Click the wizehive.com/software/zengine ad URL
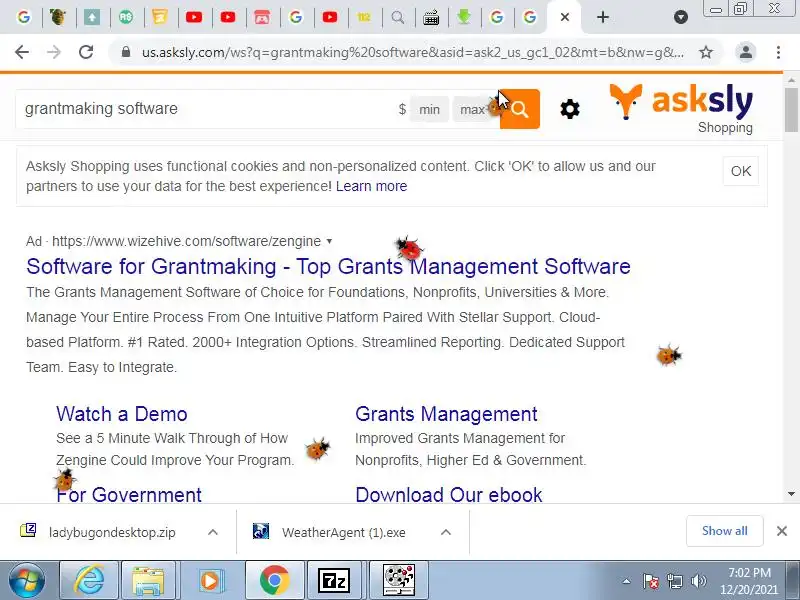The height and width of the screenshot is (600, 800). [x=186, y=241]
